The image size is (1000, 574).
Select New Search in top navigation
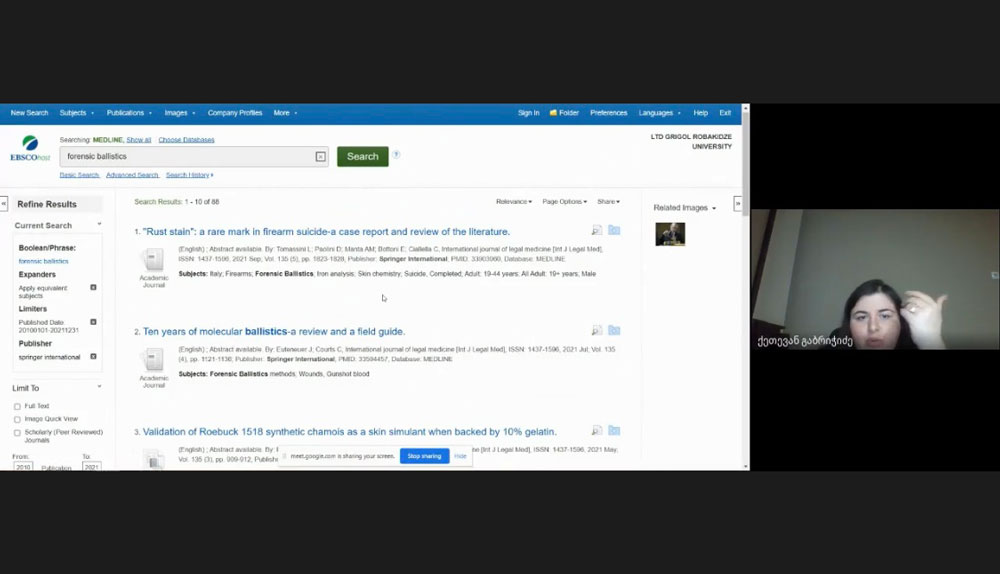tap(29, 113)
